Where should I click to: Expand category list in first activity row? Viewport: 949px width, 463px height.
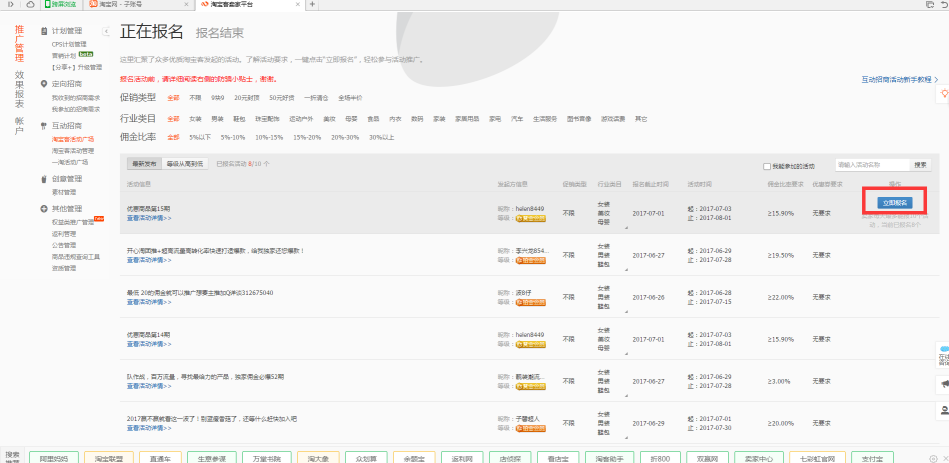626,229
